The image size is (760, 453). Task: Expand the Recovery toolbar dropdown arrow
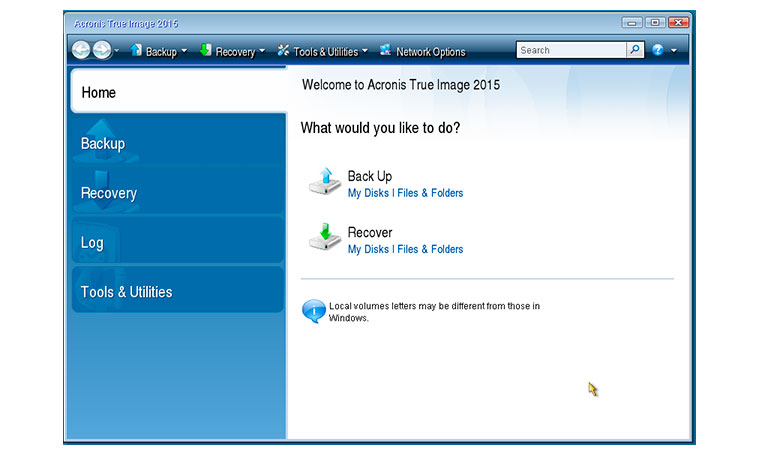coord(262,50)
